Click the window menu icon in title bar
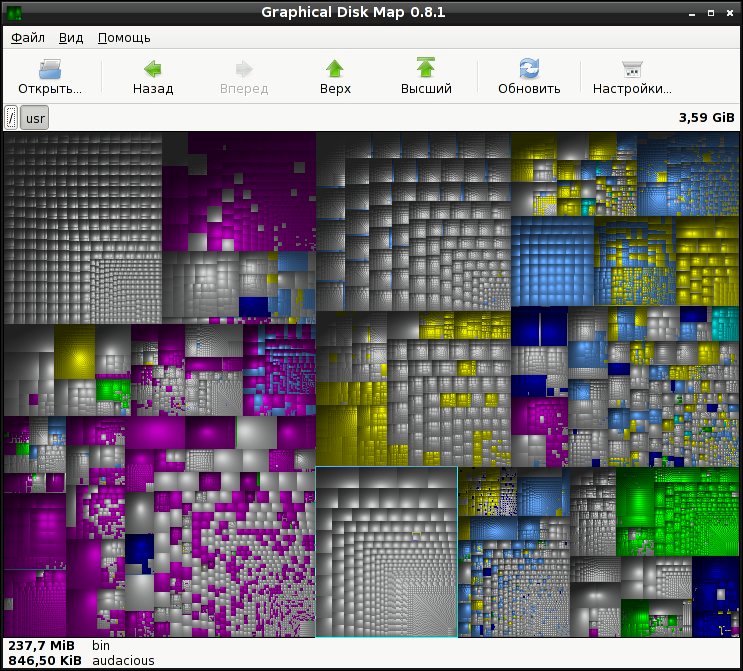The height and width of the screenshot is (671, 743). (13, 12)
